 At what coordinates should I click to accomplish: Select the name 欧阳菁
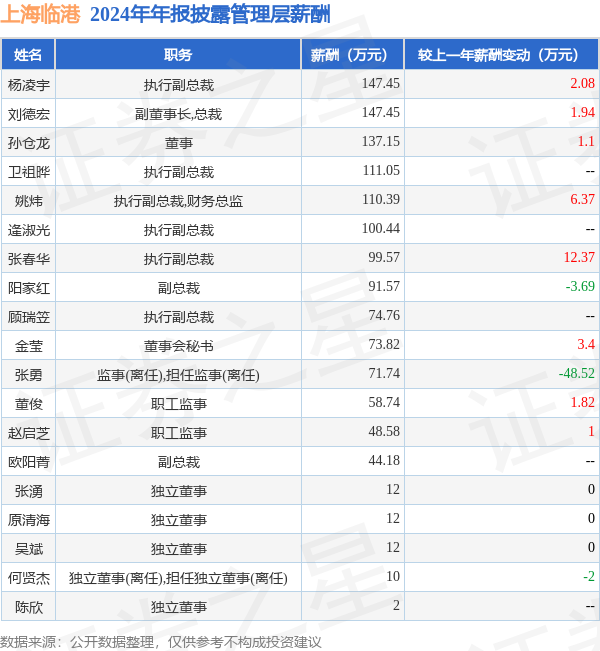pos(29,462)
